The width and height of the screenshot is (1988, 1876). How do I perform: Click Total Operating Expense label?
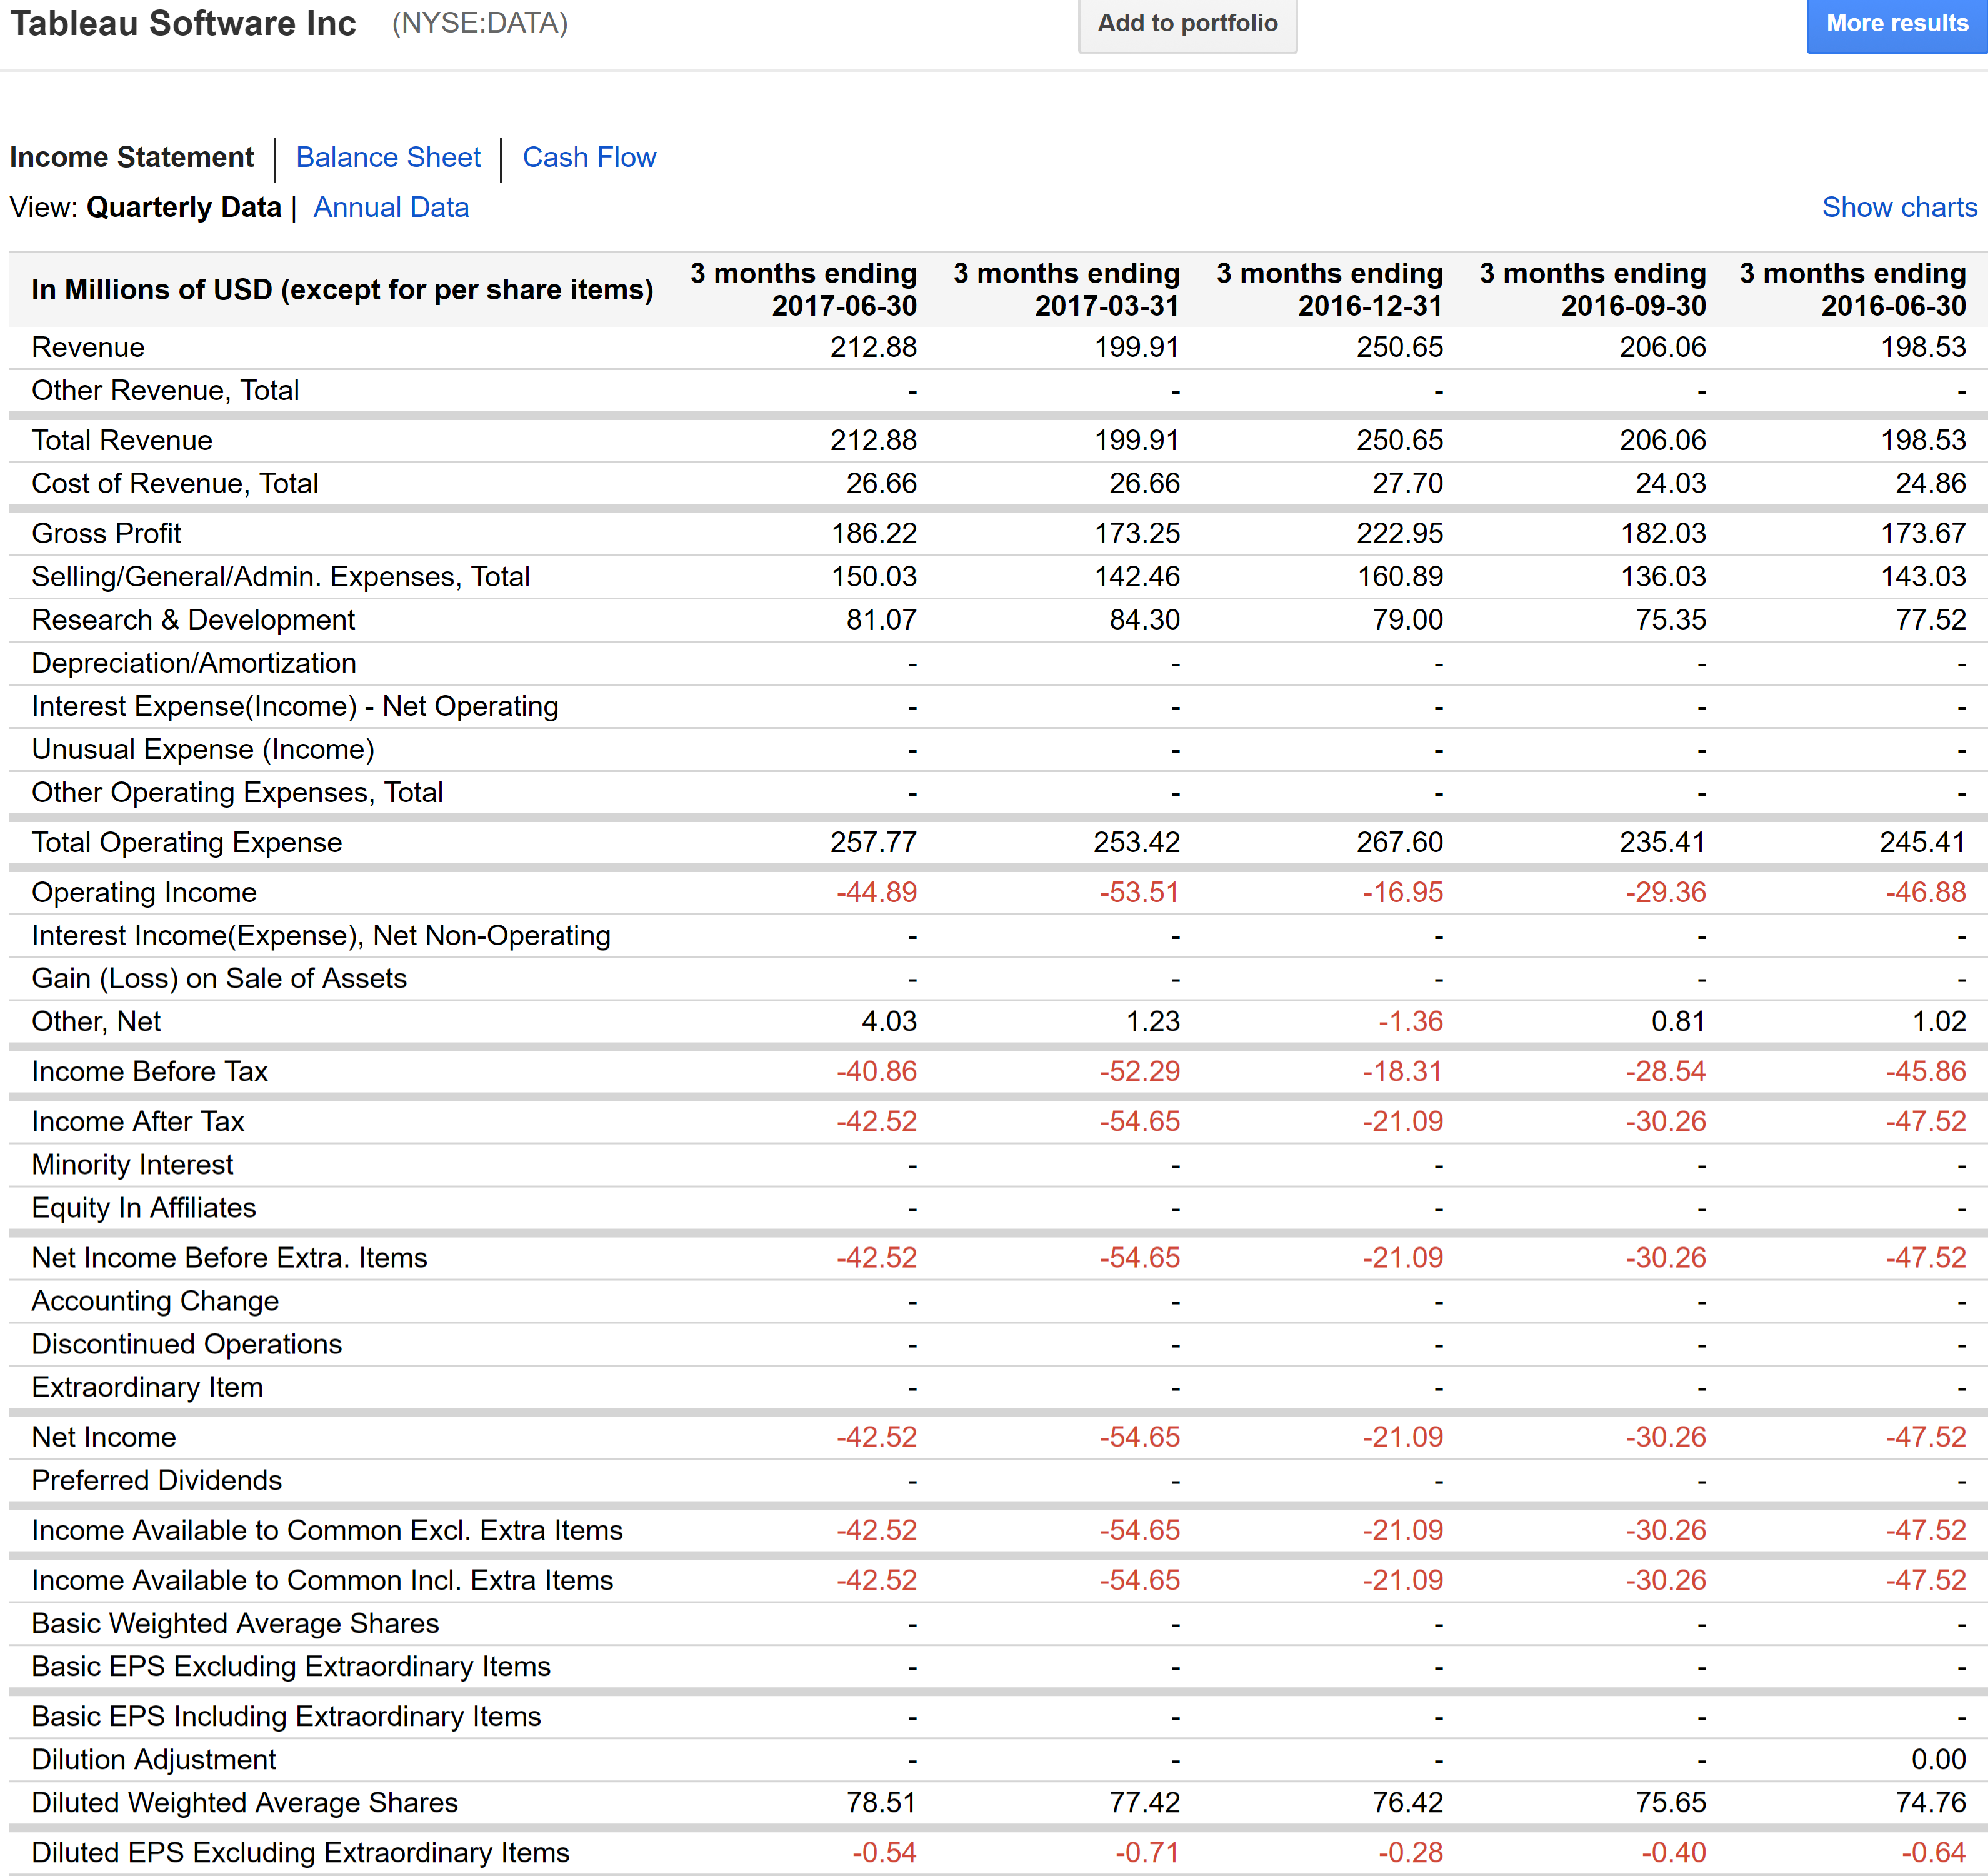click(x=187, y=843)
